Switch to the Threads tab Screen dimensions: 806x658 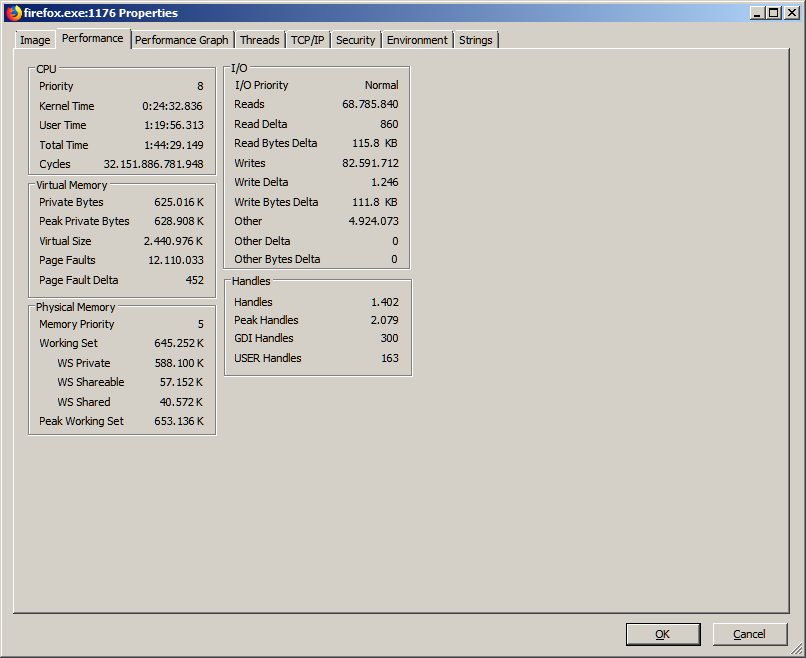pos(260,40)
